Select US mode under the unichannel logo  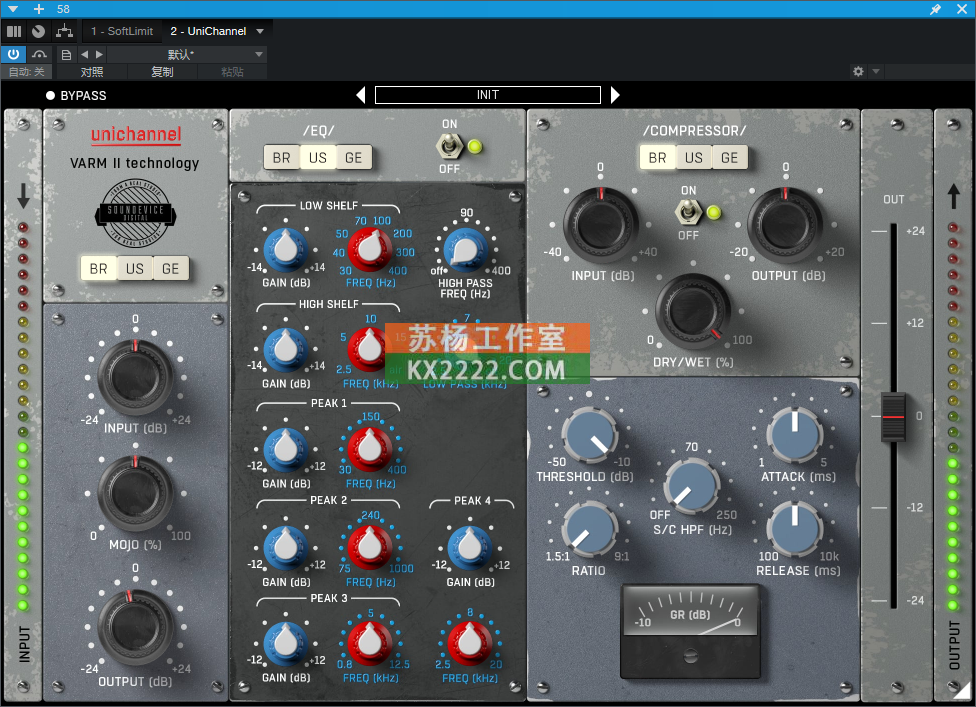click(134, 269)
